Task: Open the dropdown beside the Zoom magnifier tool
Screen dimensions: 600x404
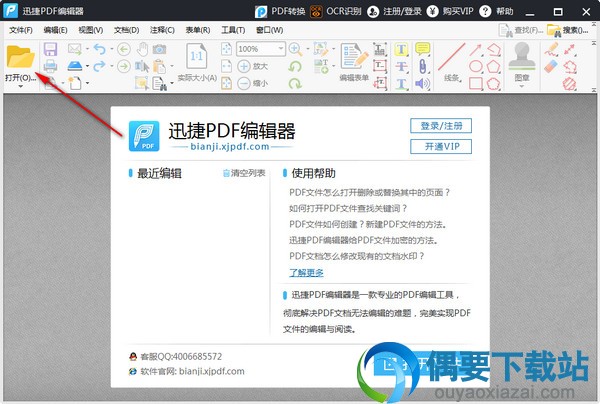Action: click(x=307, y=49)
